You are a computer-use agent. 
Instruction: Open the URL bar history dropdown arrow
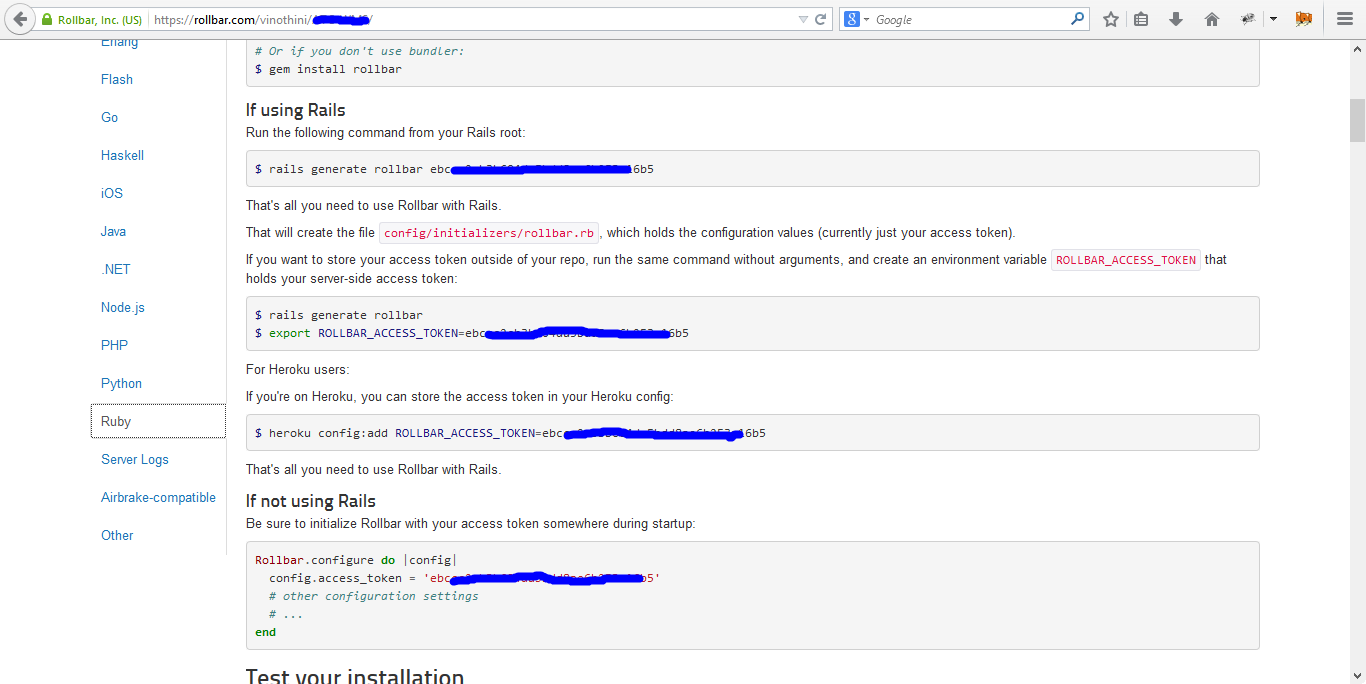point(803,19)
